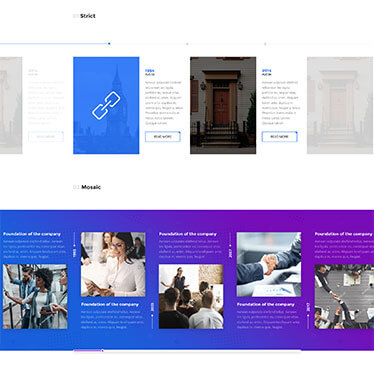Image resolution: width=374 pixels, height=374 pixels.
Task: Open the close-up handshake photo
Action: click(x=269, y=264)
